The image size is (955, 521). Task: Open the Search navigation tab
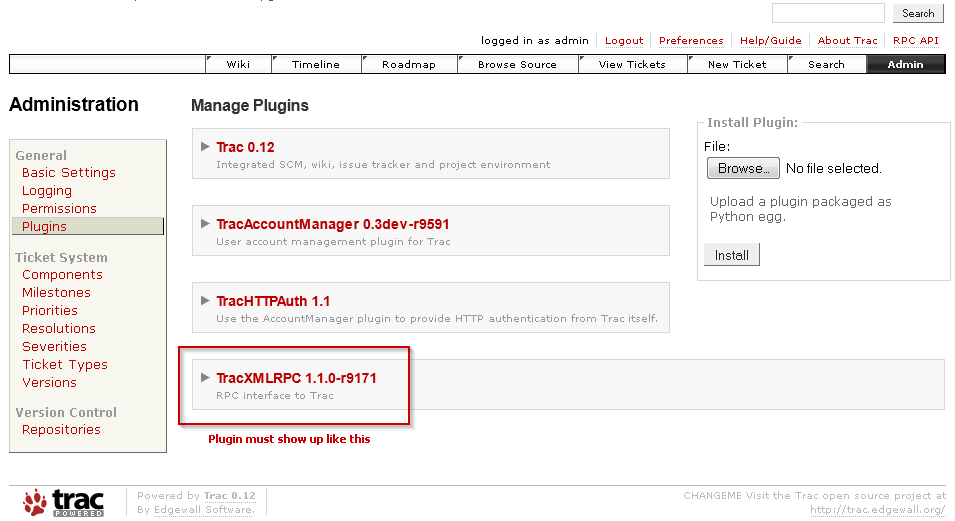(826, 64)
